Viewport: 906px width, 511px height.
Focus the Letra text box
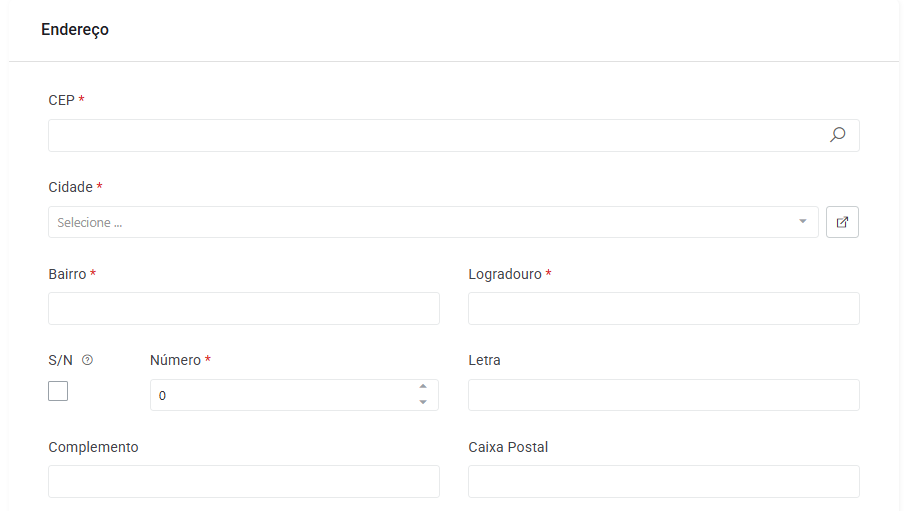[x=664, y=395]
